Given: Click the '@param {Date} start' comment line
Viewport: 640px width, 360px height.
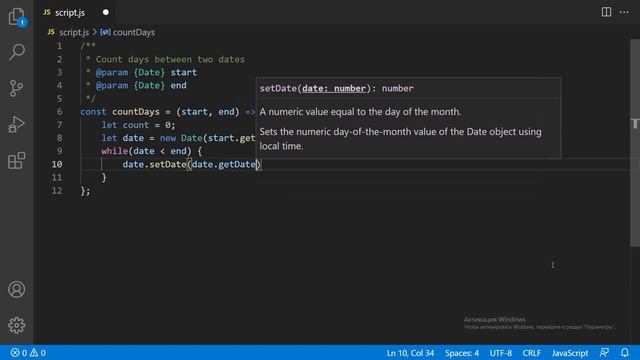Looking at the screenshot, I should coord(146,72).
